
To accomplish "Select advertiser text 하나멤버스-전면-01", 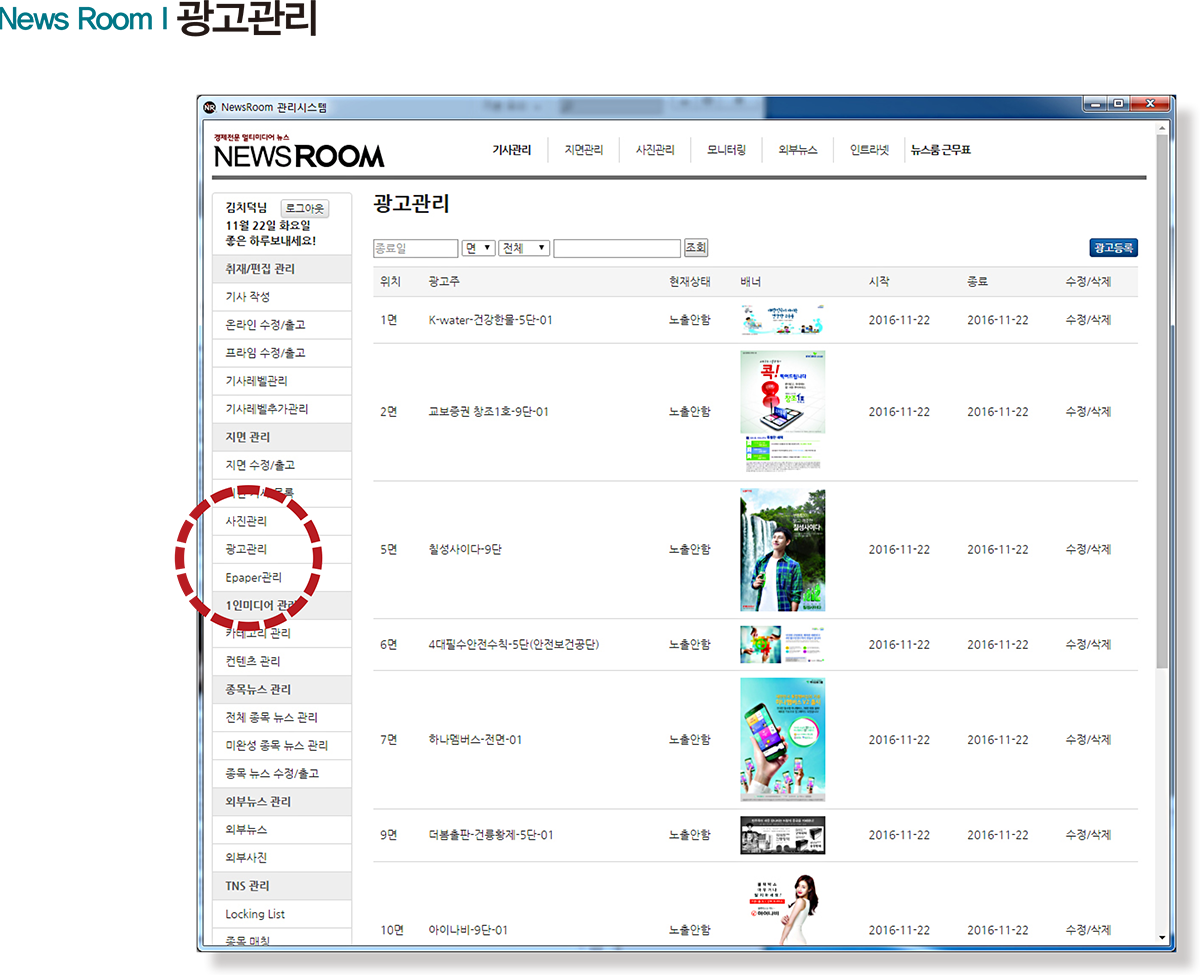I will (x=475, y=740).
